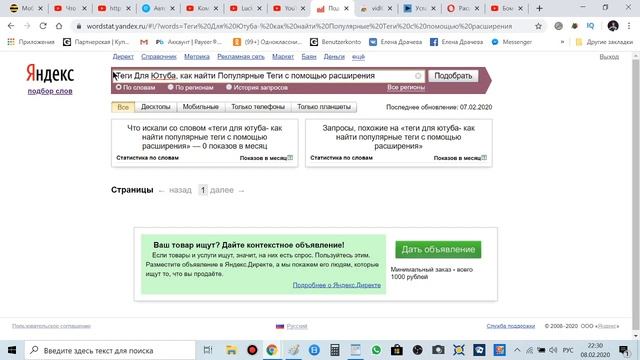Open 'Подробнее о Яндекс.Директе' link
This screenshot has width=640, height=360.
click(x=337, y=285)
